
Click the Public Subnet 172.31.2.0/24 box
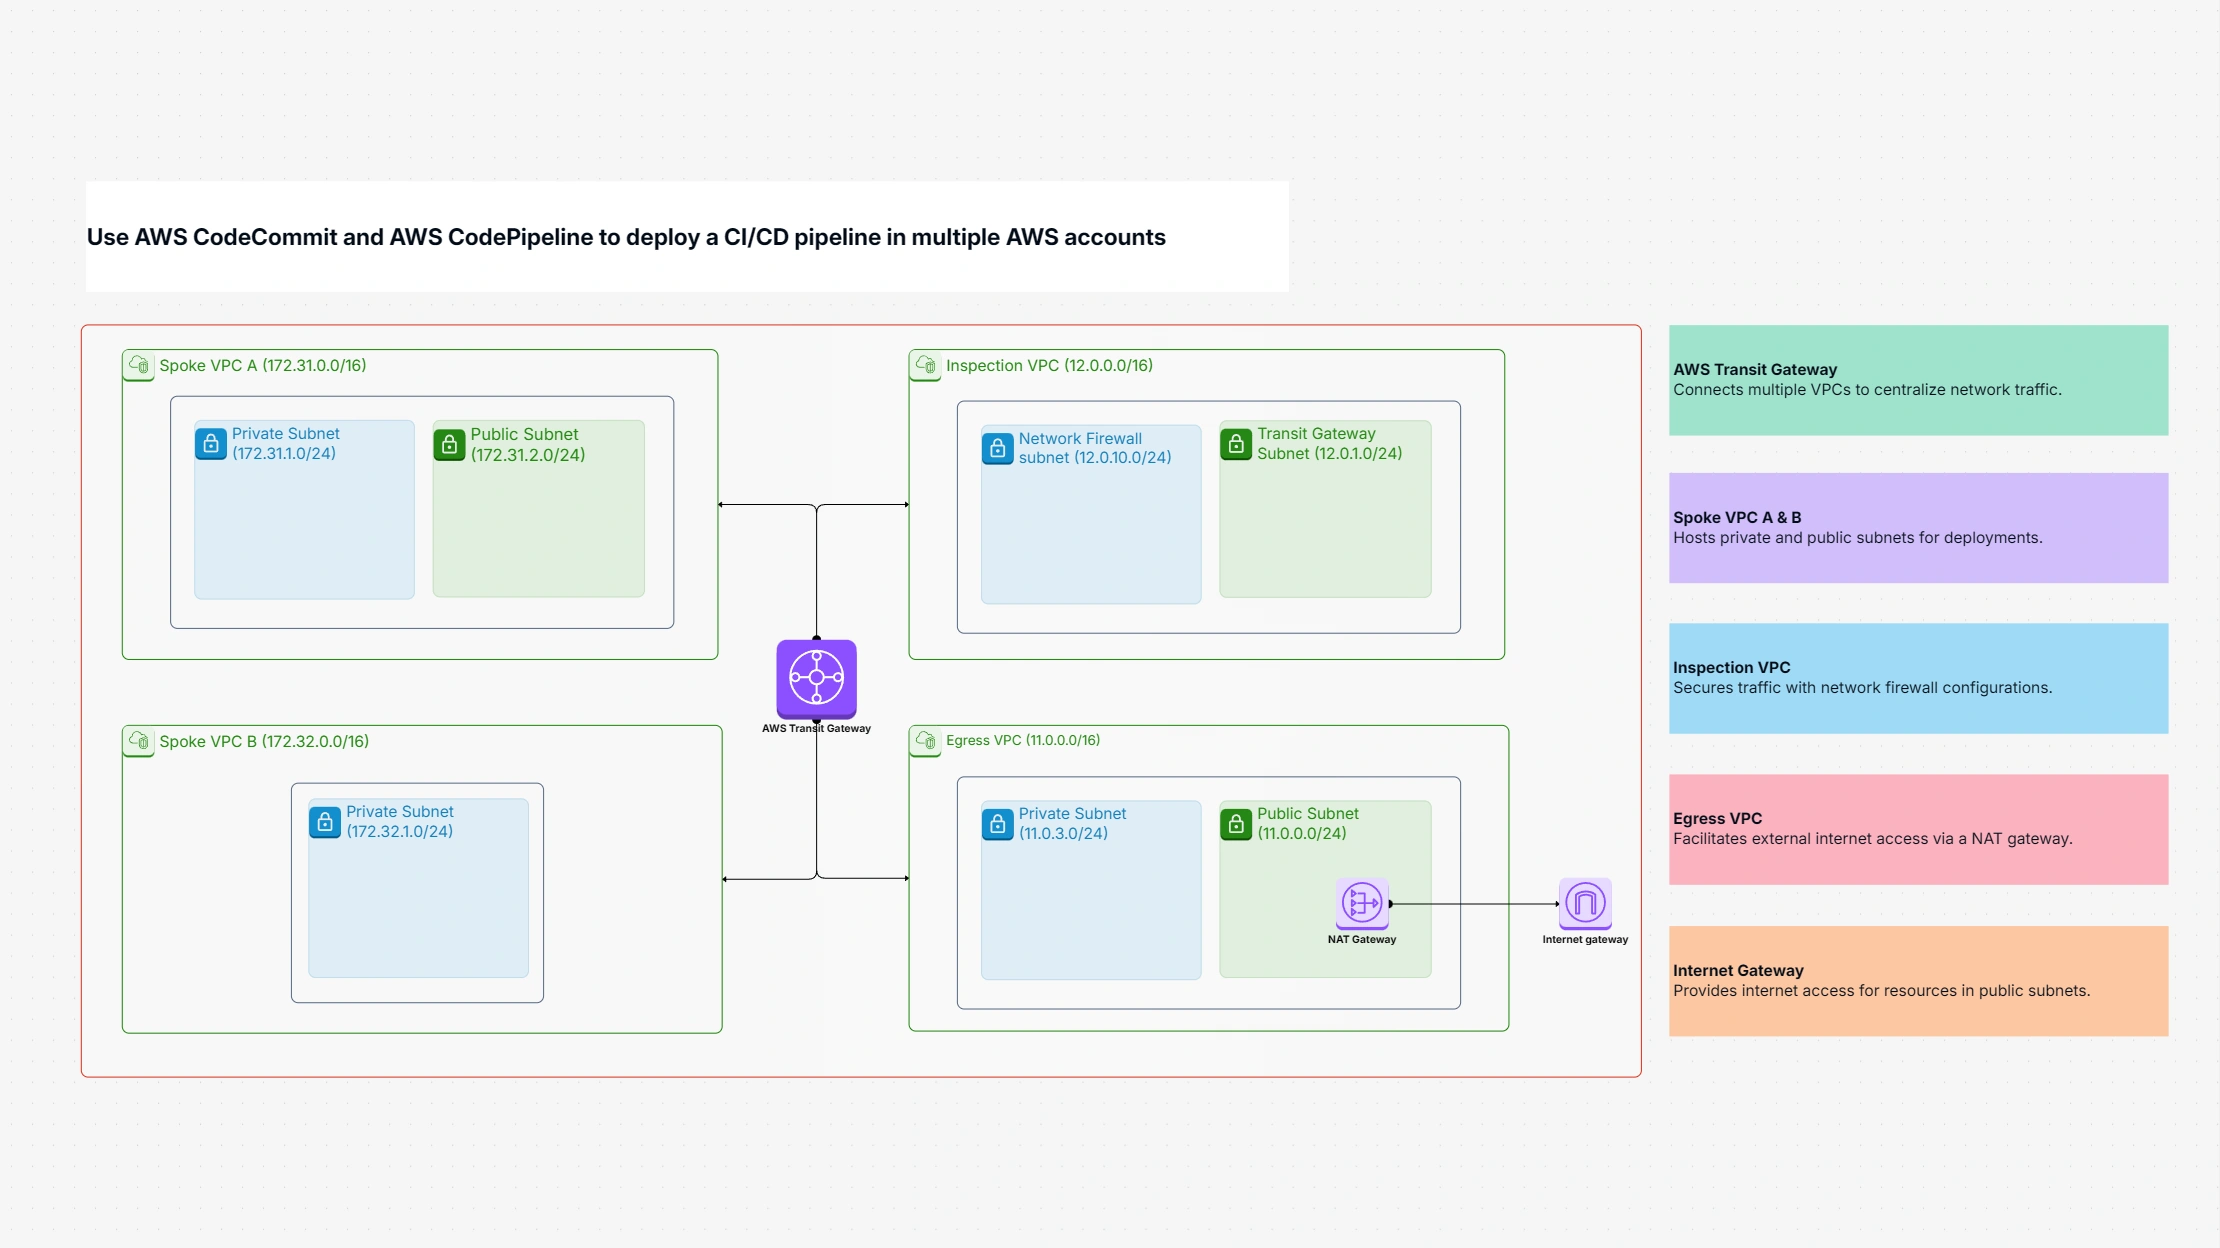pos(538,510)
